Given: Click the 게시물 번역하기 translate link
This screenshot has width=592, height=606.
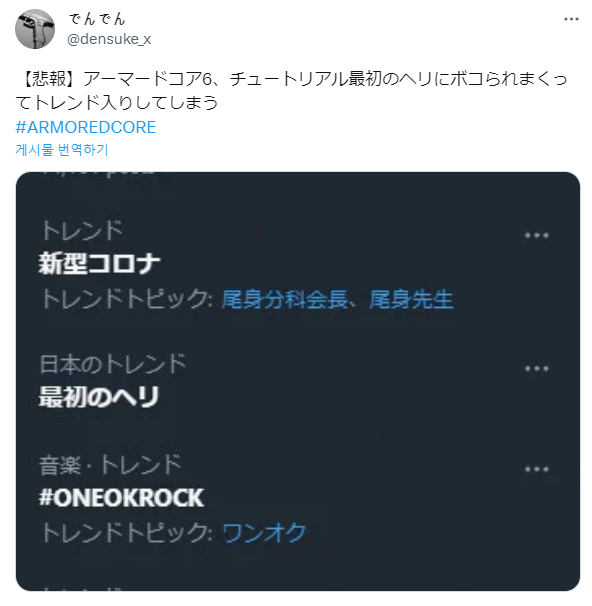Looking at the screenshot, I should [62, 150].
